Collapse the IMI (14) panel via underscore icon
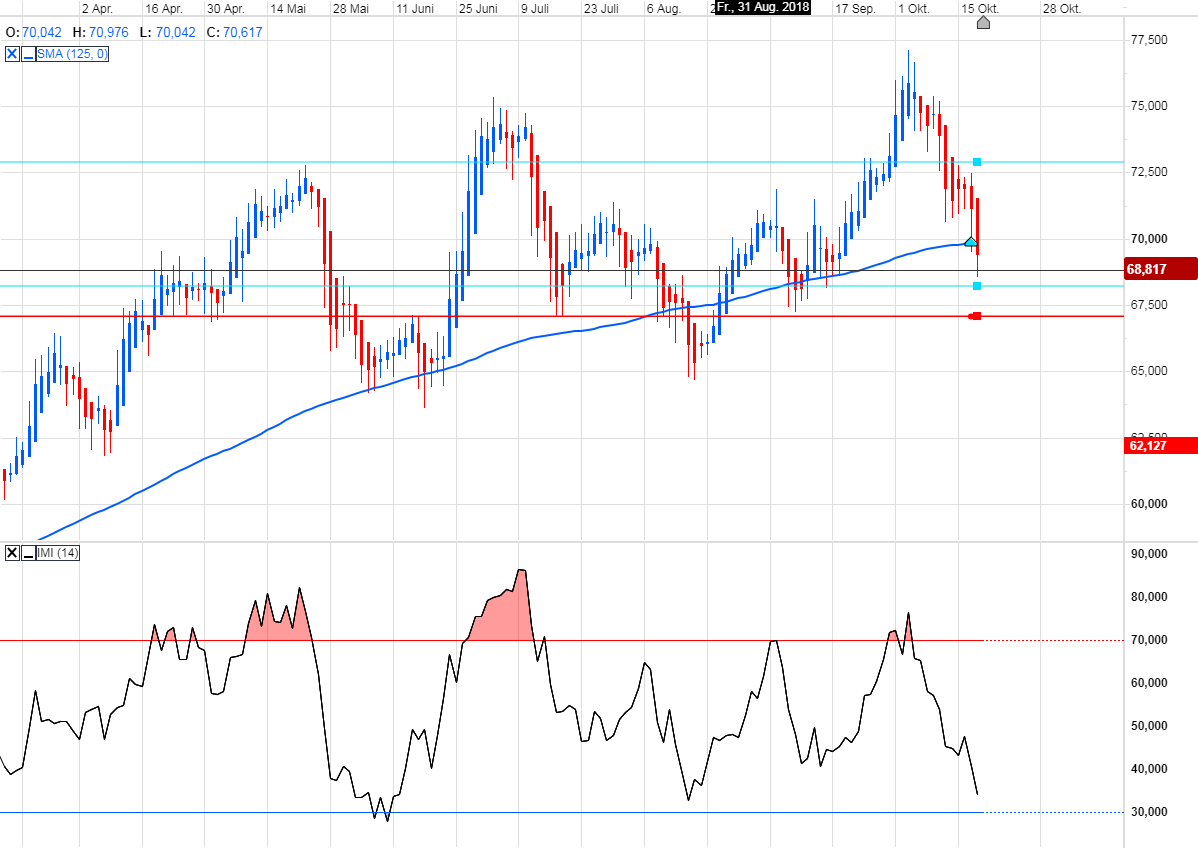The image size is (1198, 853). coord(28,553)
